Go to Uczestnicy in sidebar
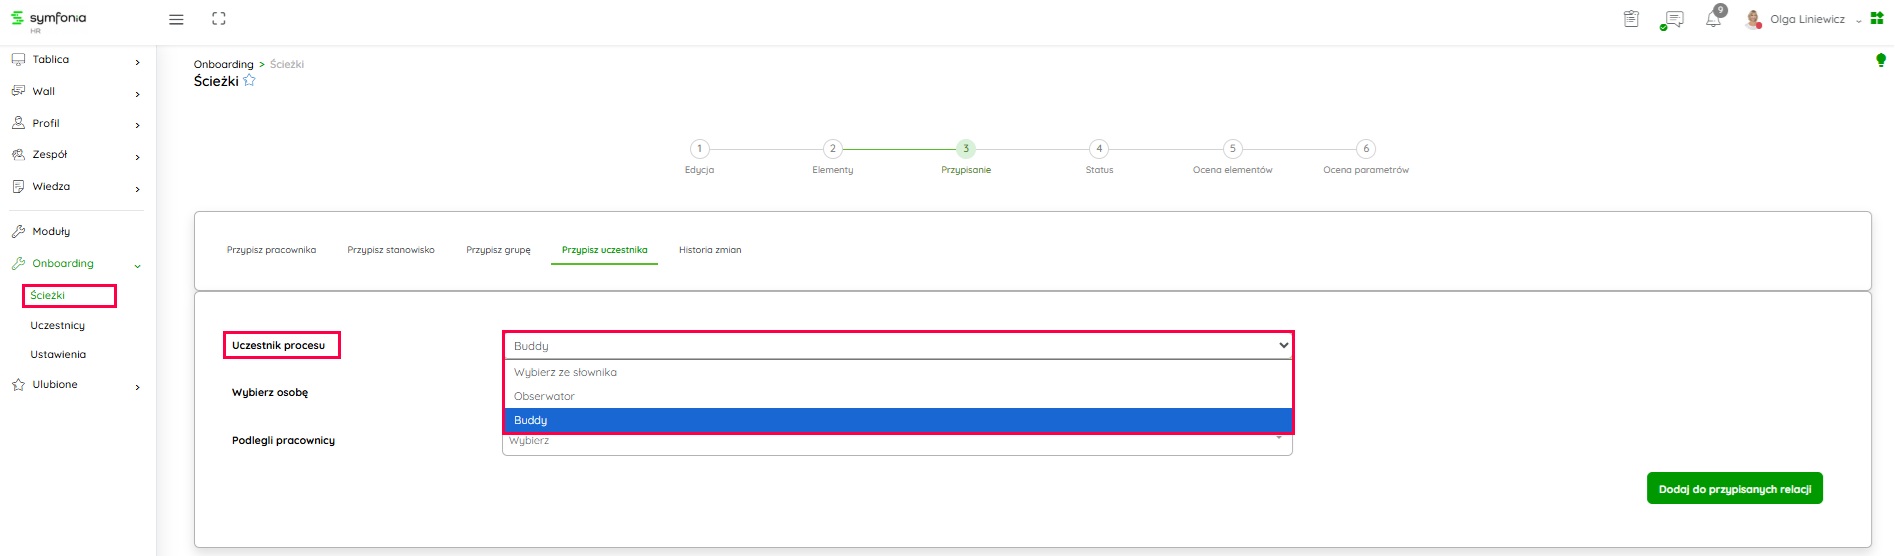 (58, 326)
